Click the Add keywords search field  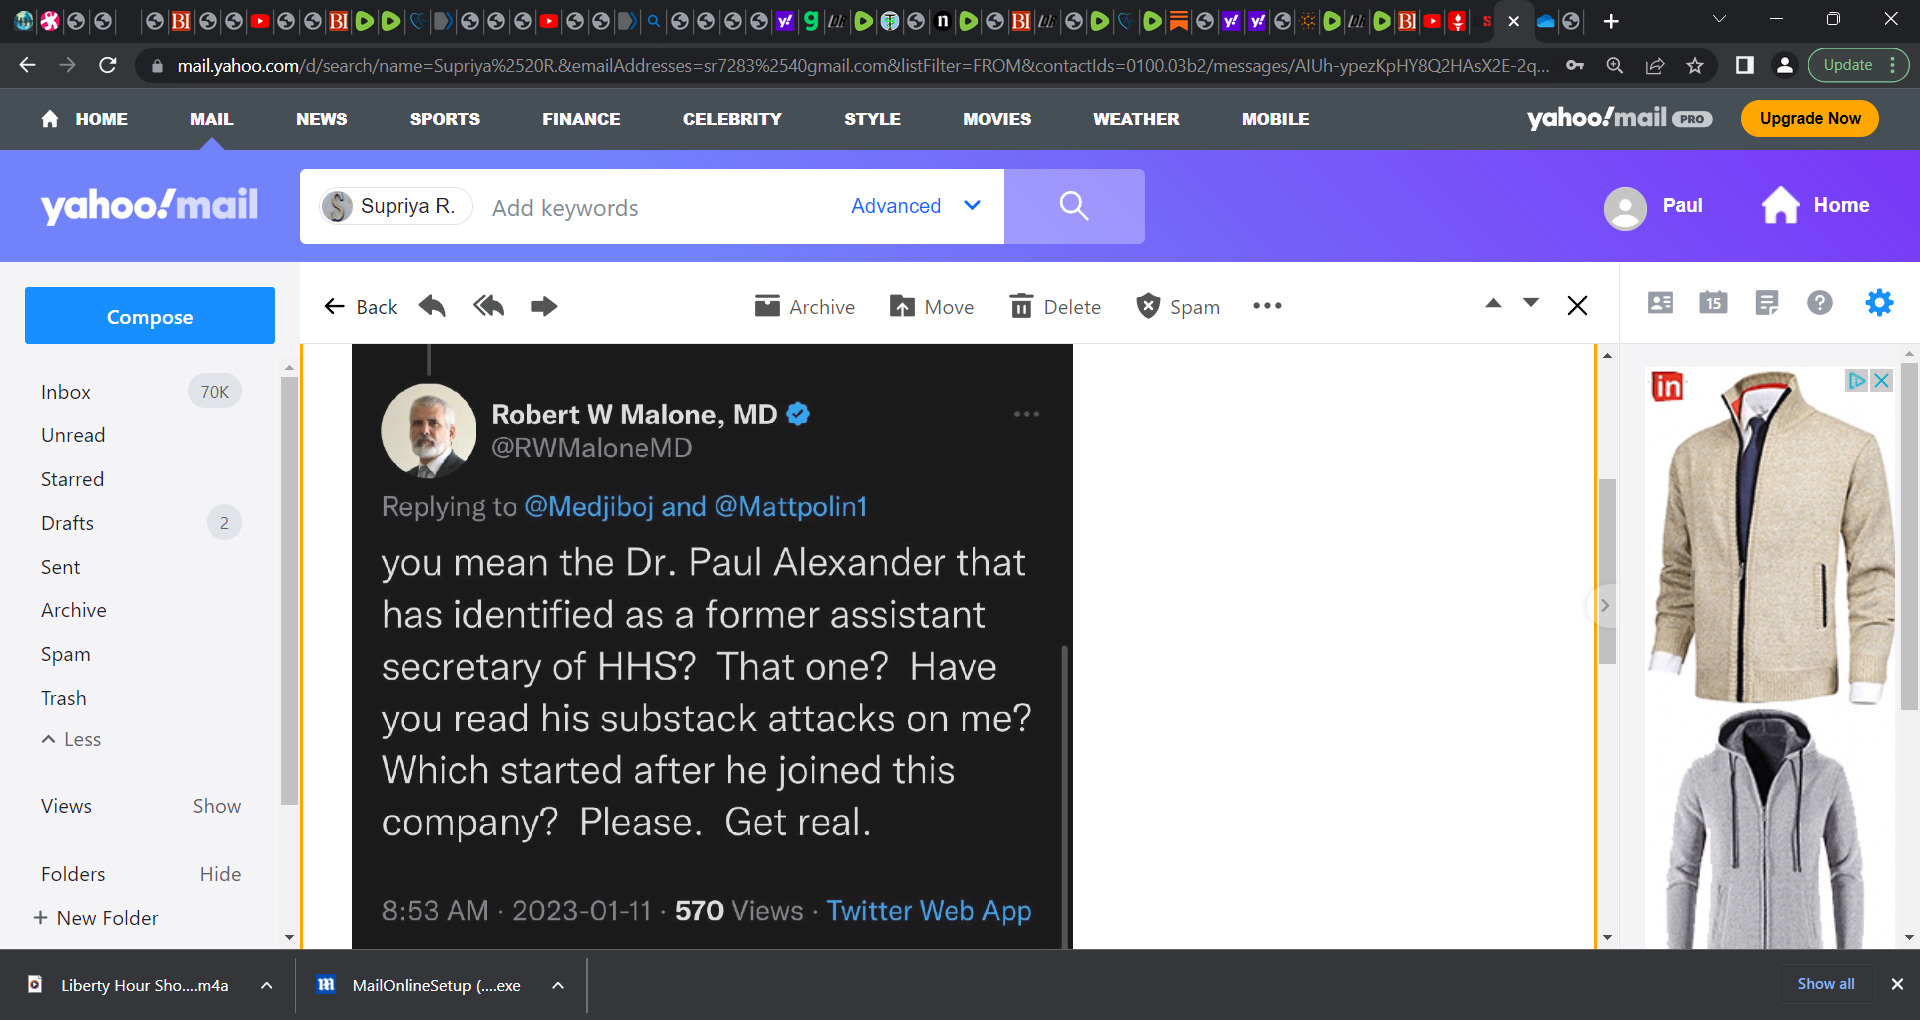(x=660, y=207)
